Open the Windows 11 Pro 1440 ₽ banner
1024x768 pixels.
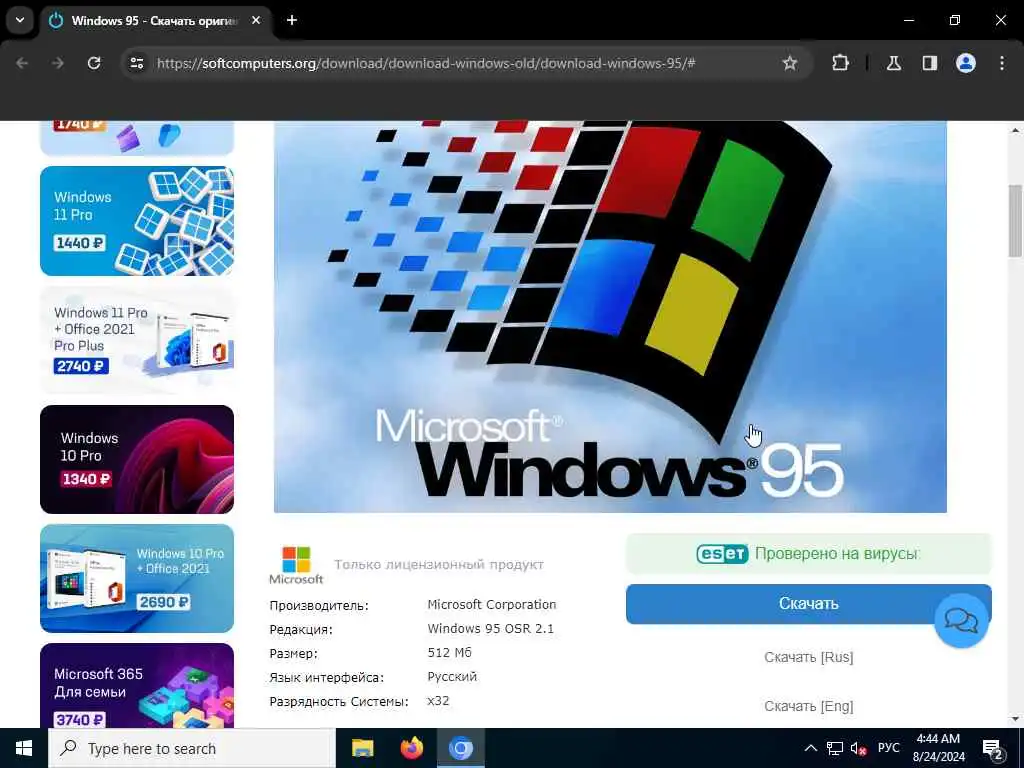[x=137, y=221]
